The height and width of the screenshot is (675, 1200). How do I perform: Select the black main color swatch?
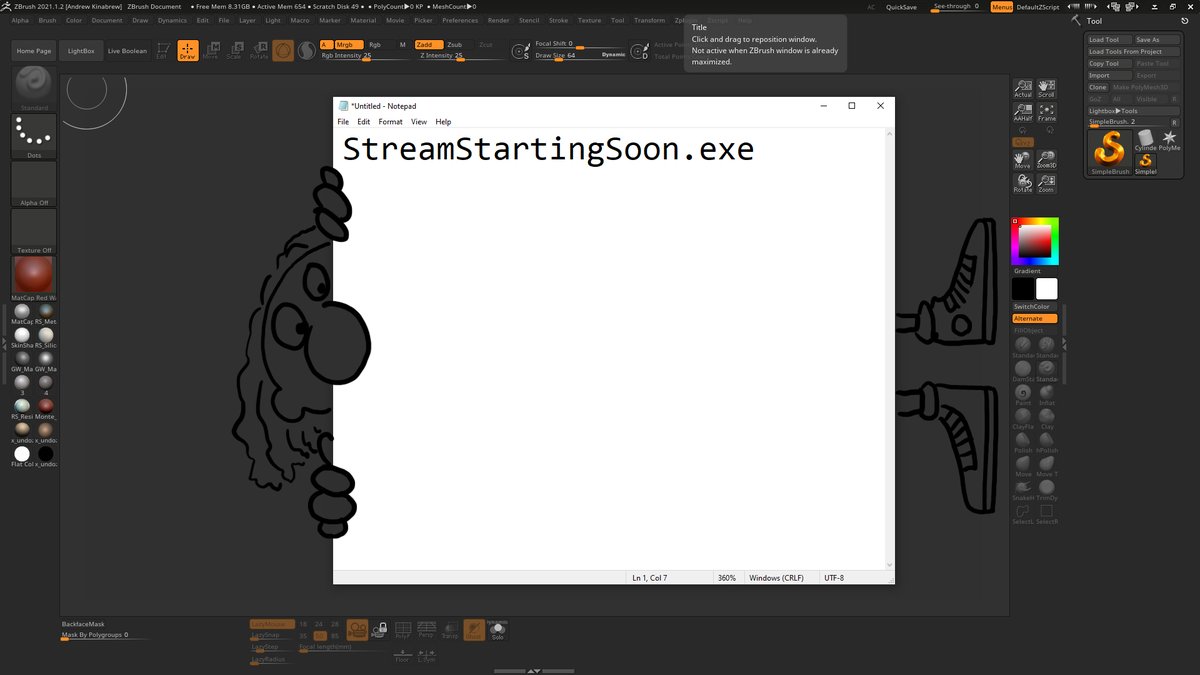tap(1023, 289)
